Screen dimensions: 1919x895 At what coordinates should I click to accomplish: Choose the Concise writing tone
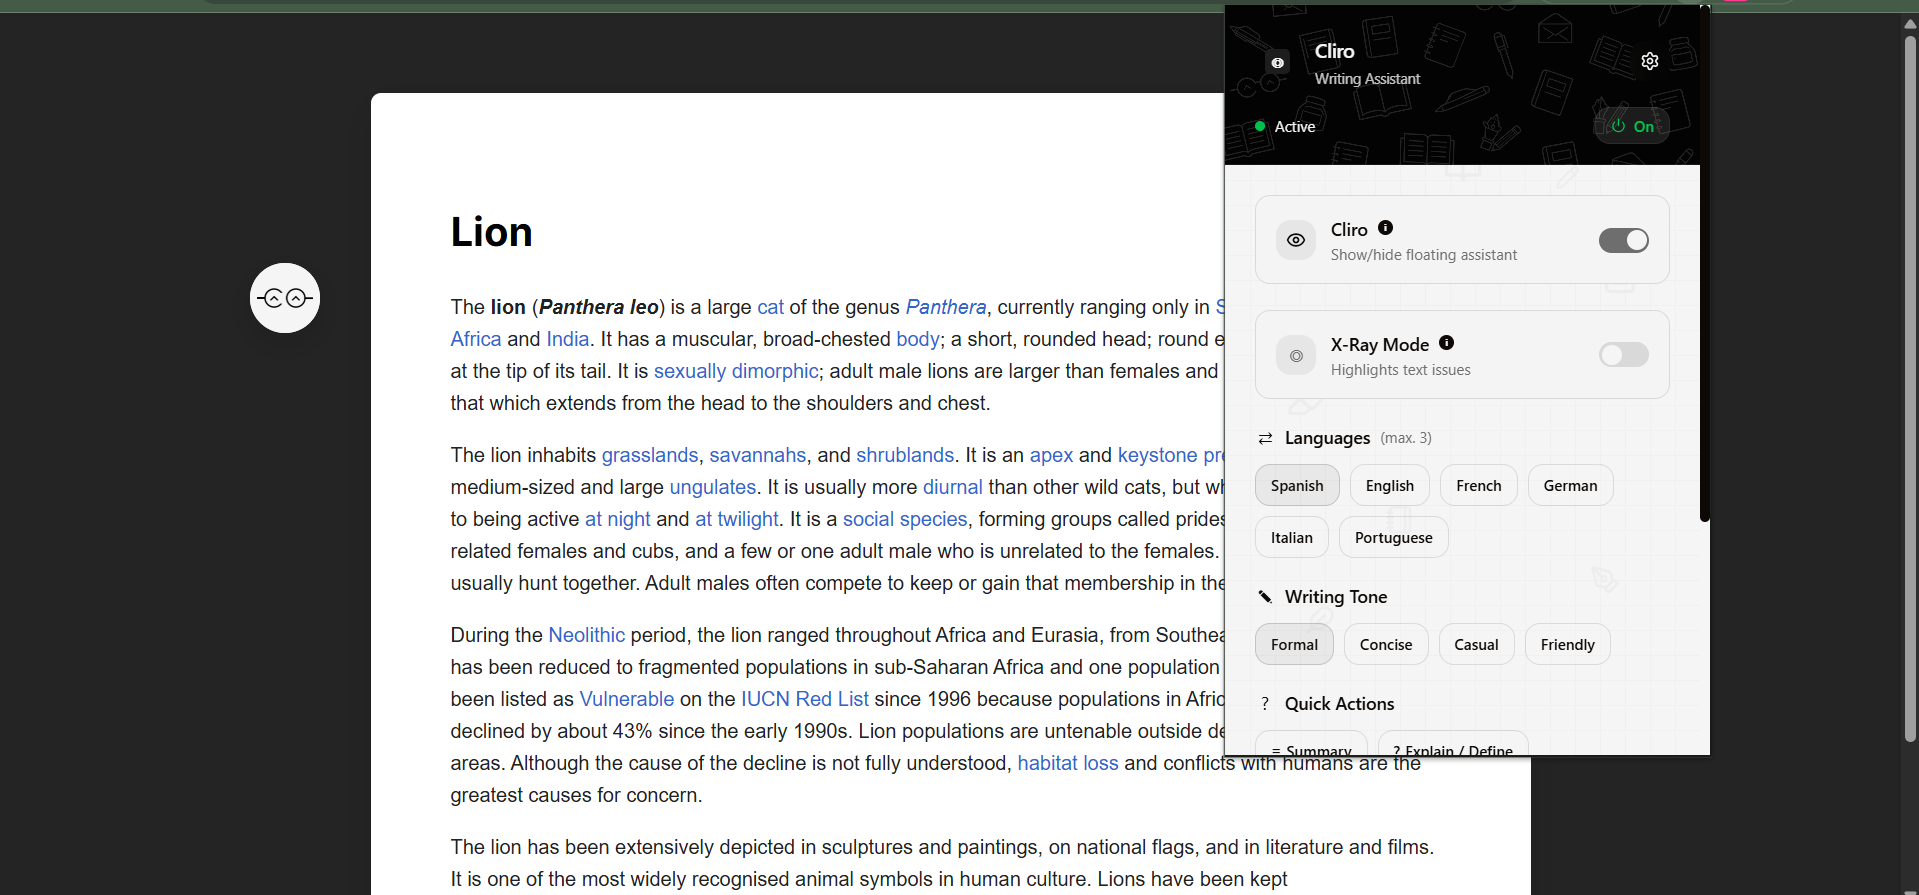tap(1386, 644)
